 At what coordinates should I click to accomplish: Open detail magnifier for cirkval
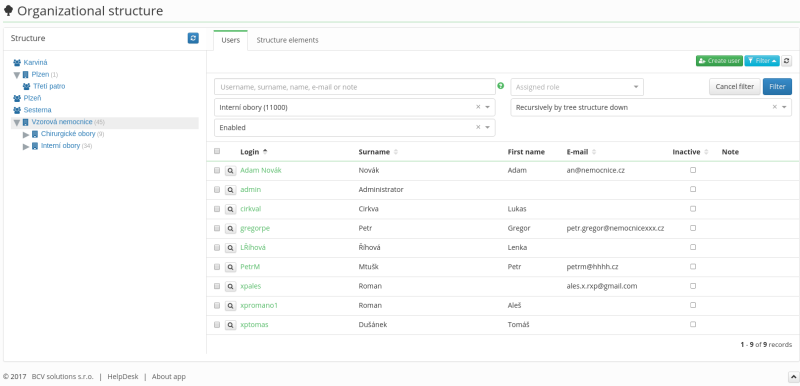click(x=231, y=209)
